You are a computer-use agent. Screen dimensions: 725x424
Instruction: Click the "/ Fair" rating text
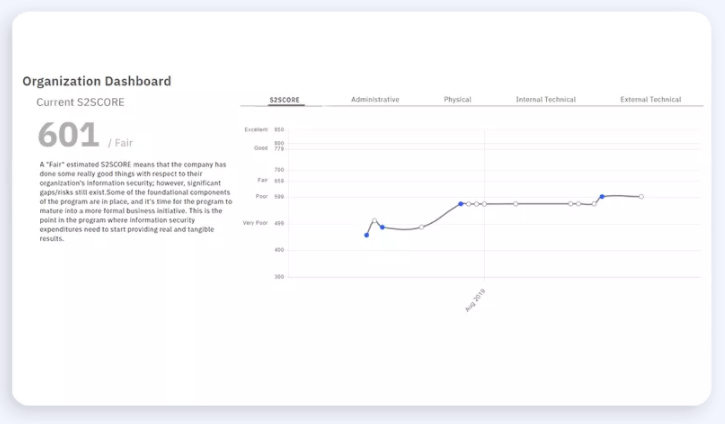pyautogui.click(x=120, y=143)
